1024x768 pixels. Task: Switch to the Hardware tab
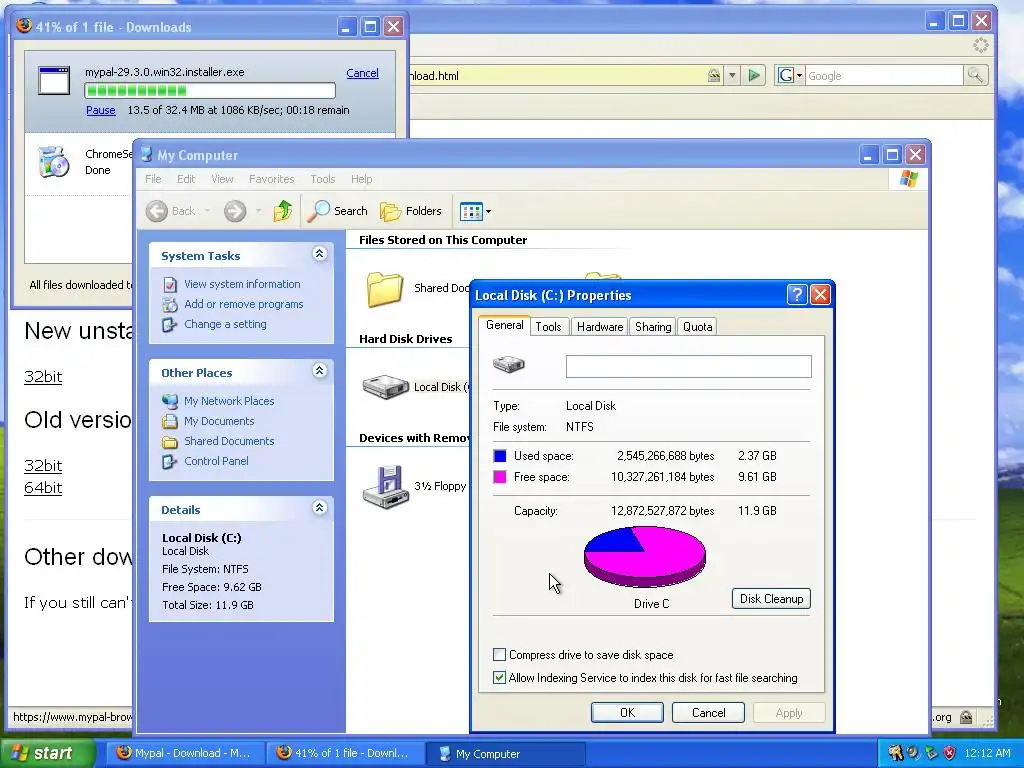600,327
